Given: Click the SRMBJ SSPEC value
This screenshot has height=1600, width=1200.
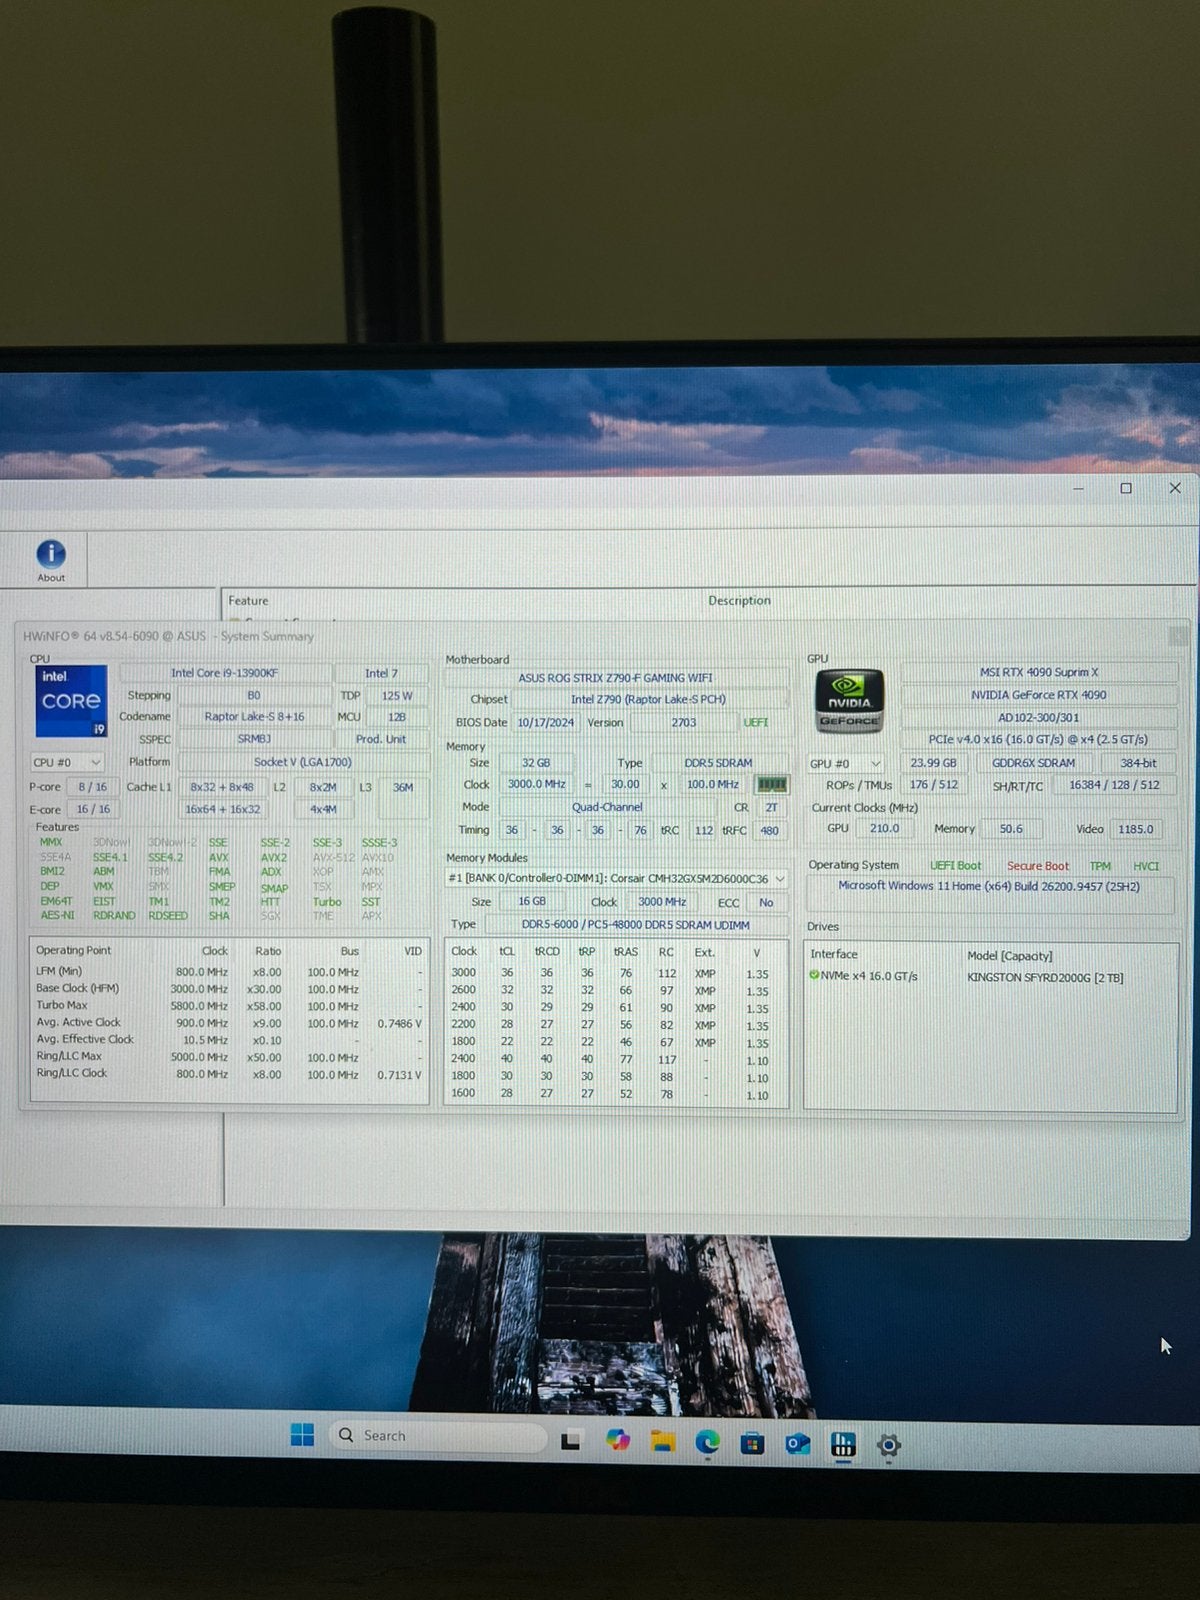Looking at the screenshot, I should coord(254,739).
